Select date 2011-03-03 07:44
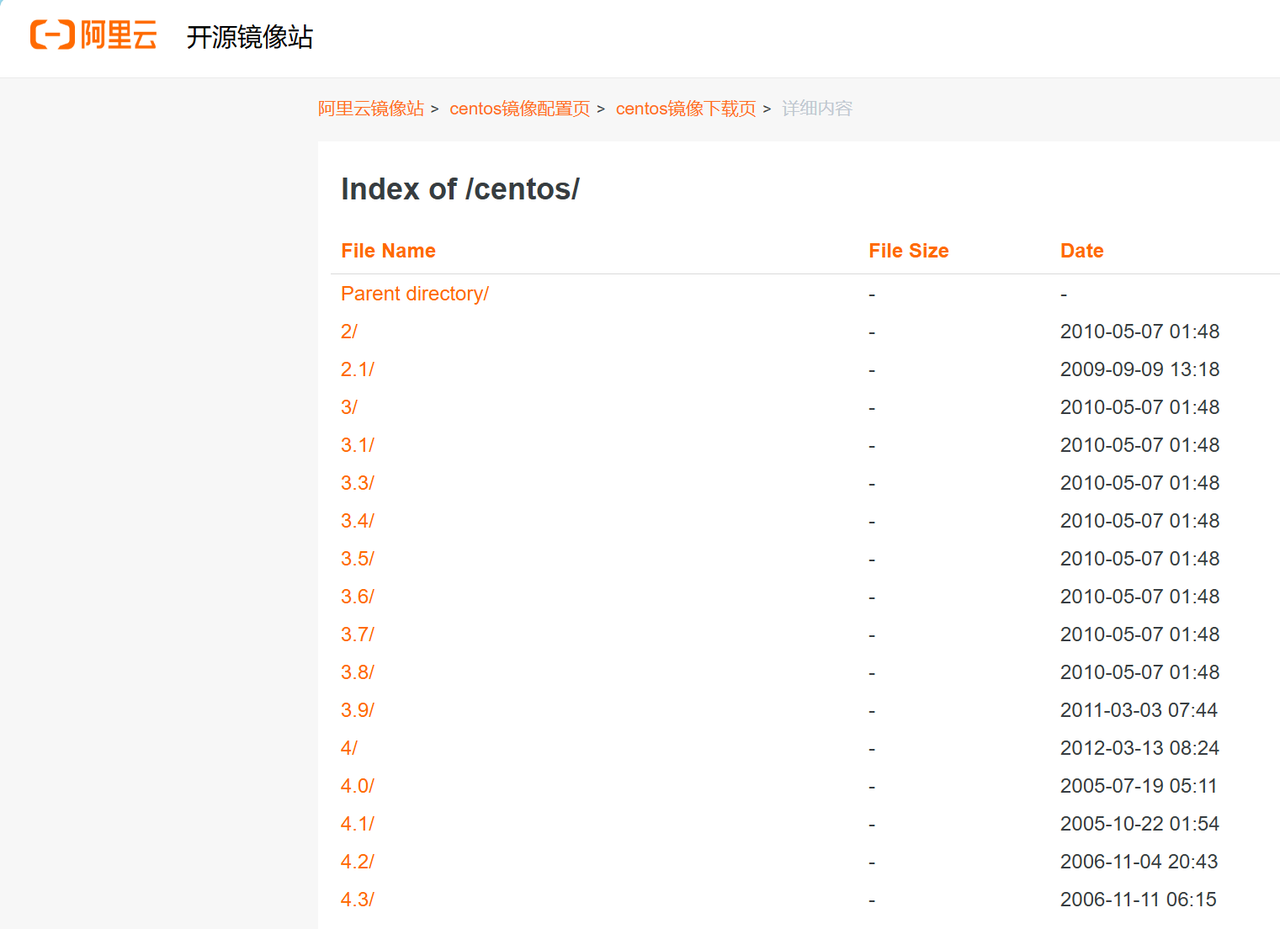Image resolution: width=1280 pixels, height=929 pixels. tap(1139, 711)
